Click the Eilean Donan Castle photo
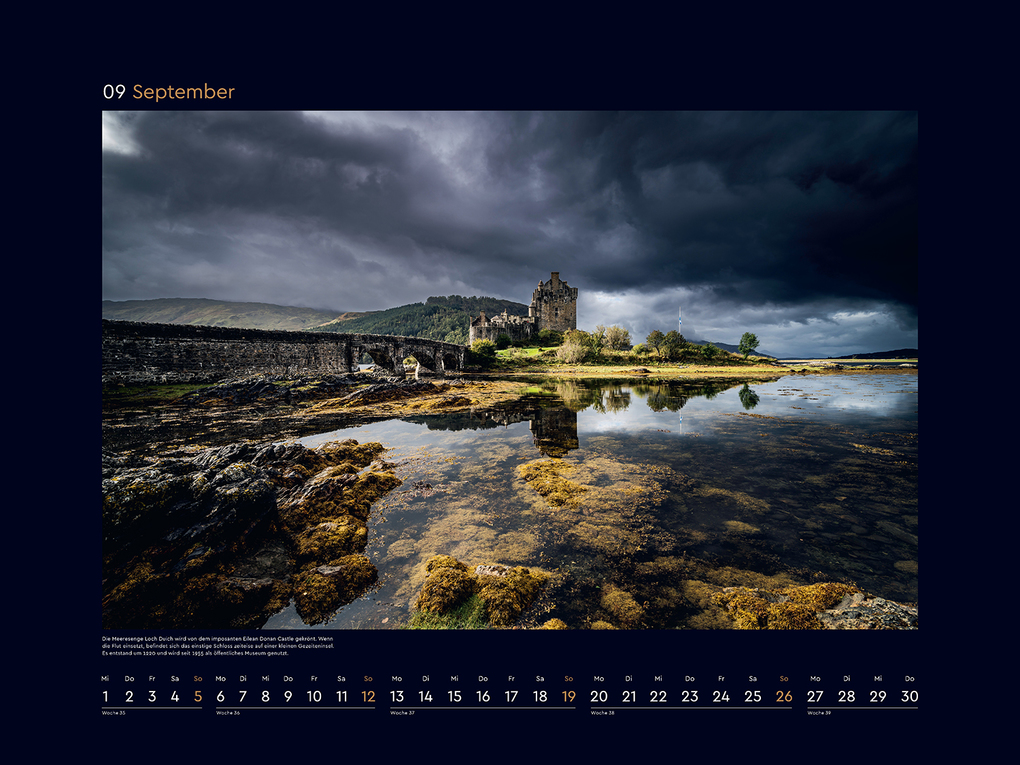This screenshot has width=1020, height=765. (x=510, y=370)
